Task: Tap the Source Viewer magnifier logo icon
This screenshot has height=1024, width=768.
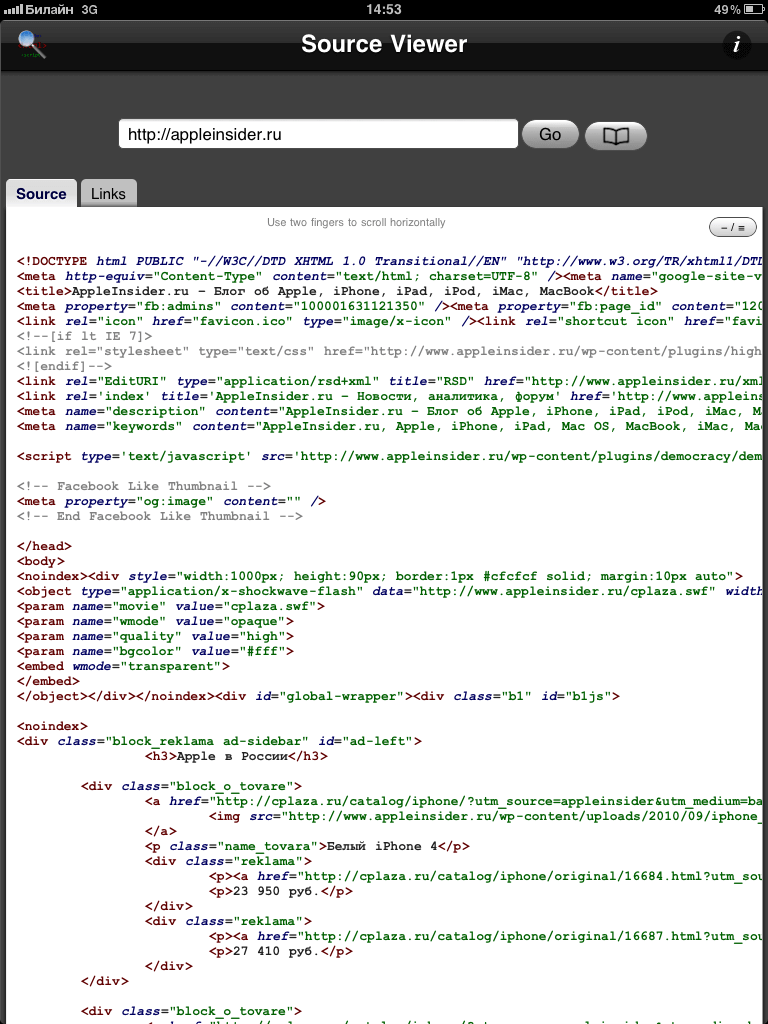Action: 32,44
